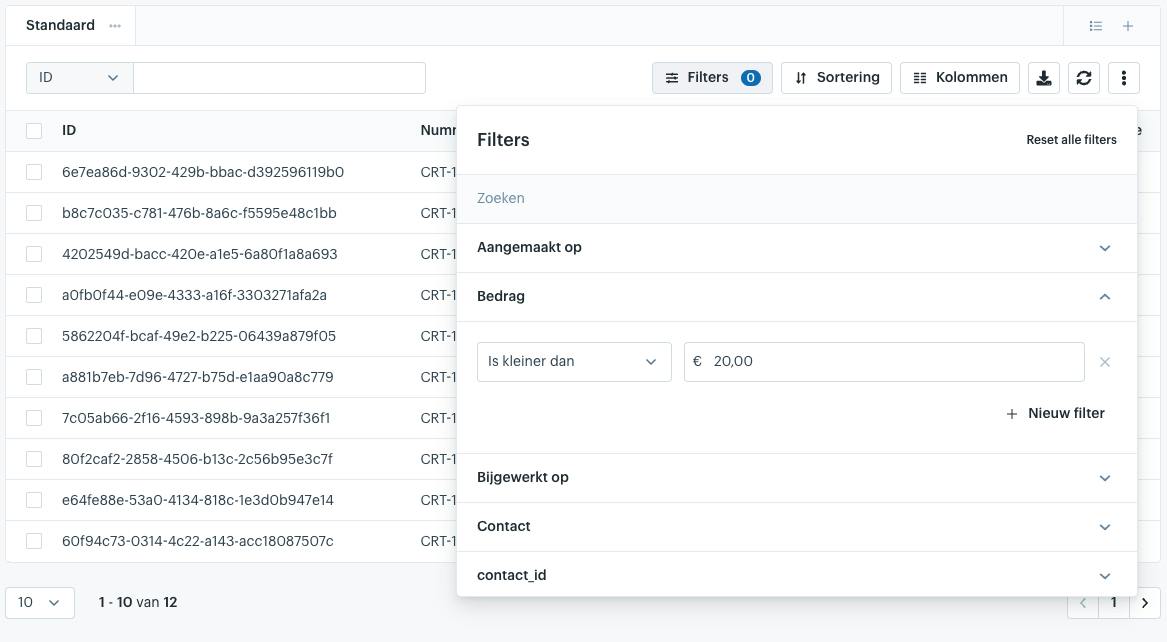Go to the previous page arrow
This screenshot has height=642, width=1167.
(1083, 603)
